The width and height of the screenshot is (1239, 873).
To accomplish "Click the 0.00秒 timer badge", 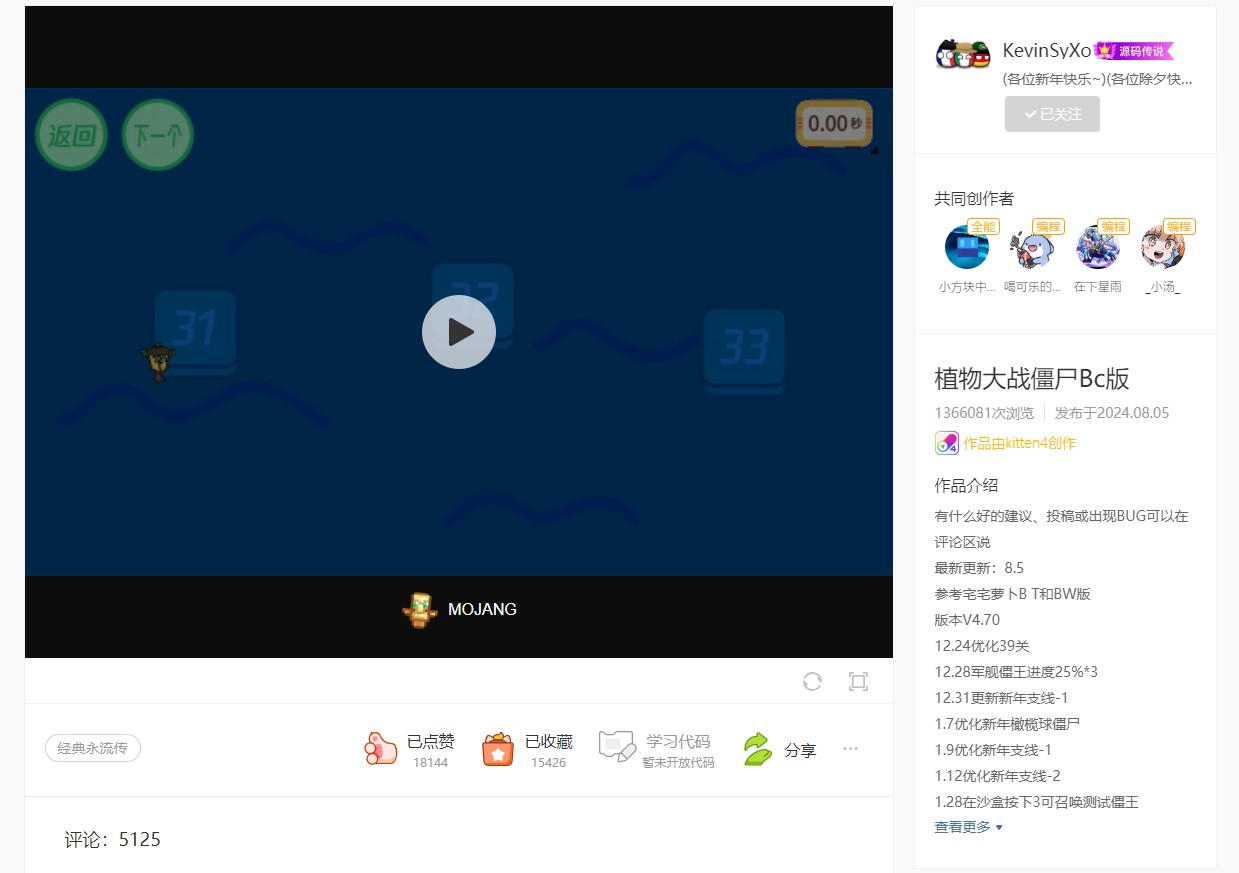I will [x=834, y=124].
